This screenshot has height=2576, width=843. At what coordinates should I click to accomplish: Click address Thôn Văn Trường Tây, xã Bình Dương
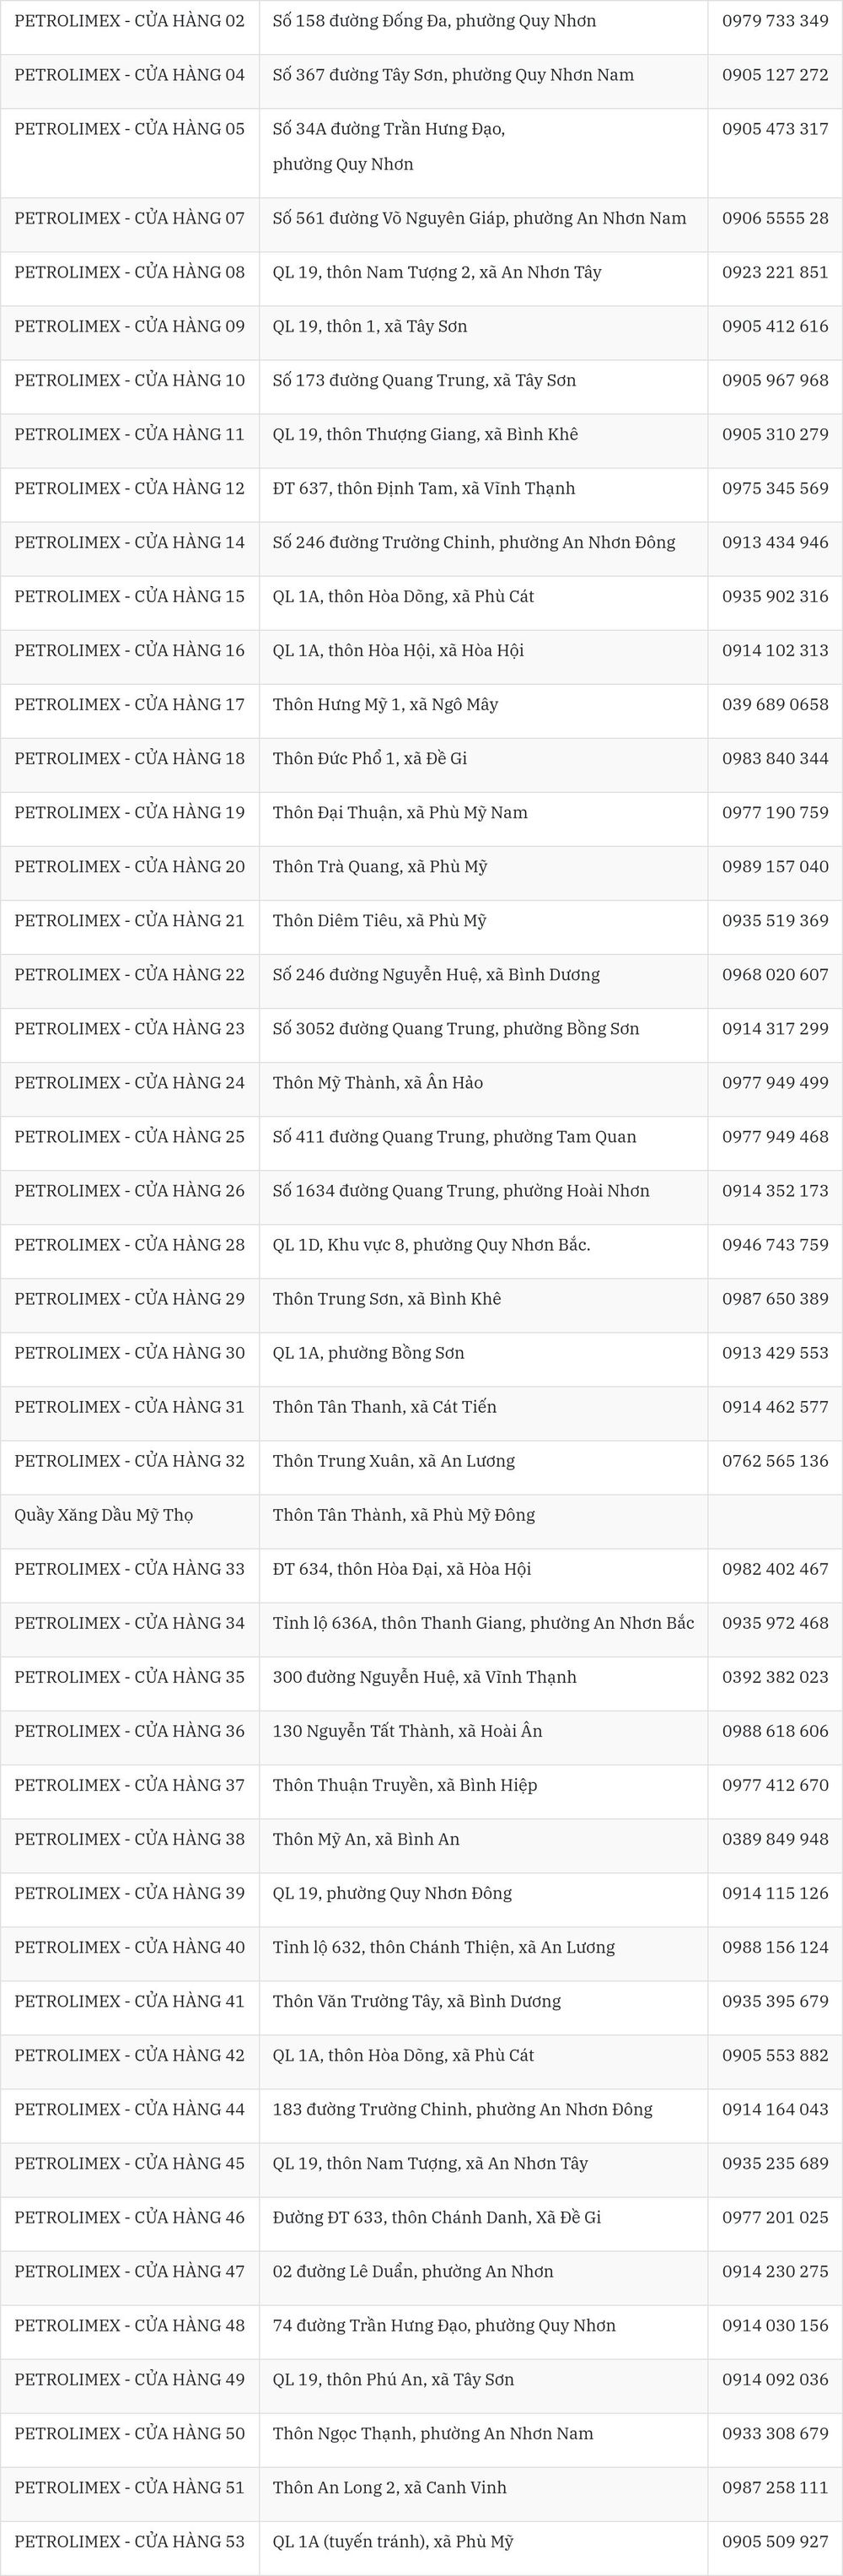(x=417, y=2000)
